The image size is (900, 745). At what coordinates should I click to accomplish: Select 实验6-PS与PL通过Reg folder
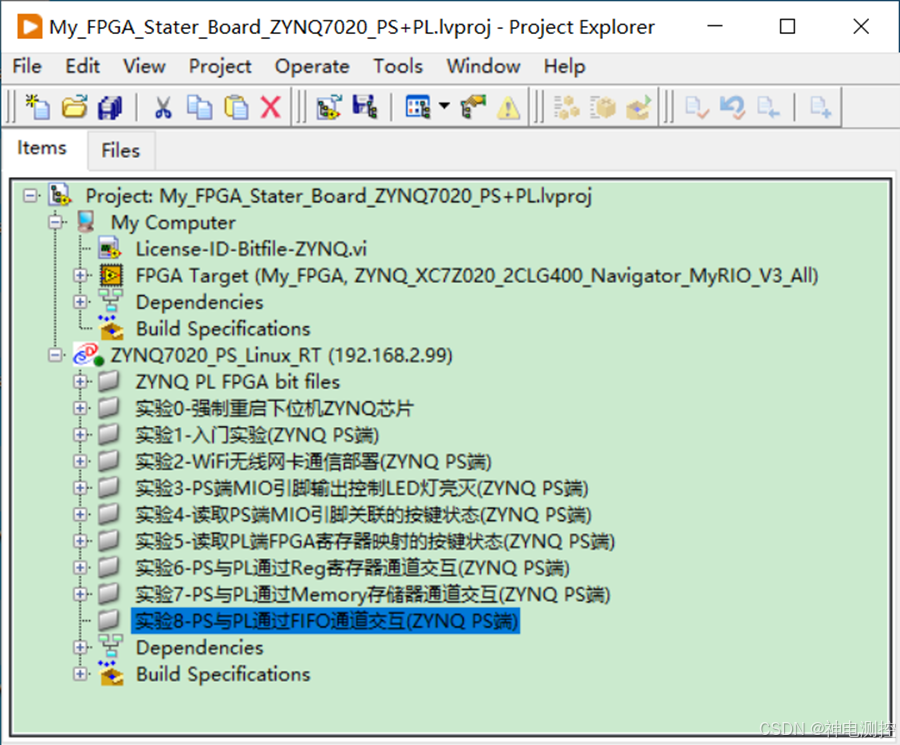[x=352, y=568]
